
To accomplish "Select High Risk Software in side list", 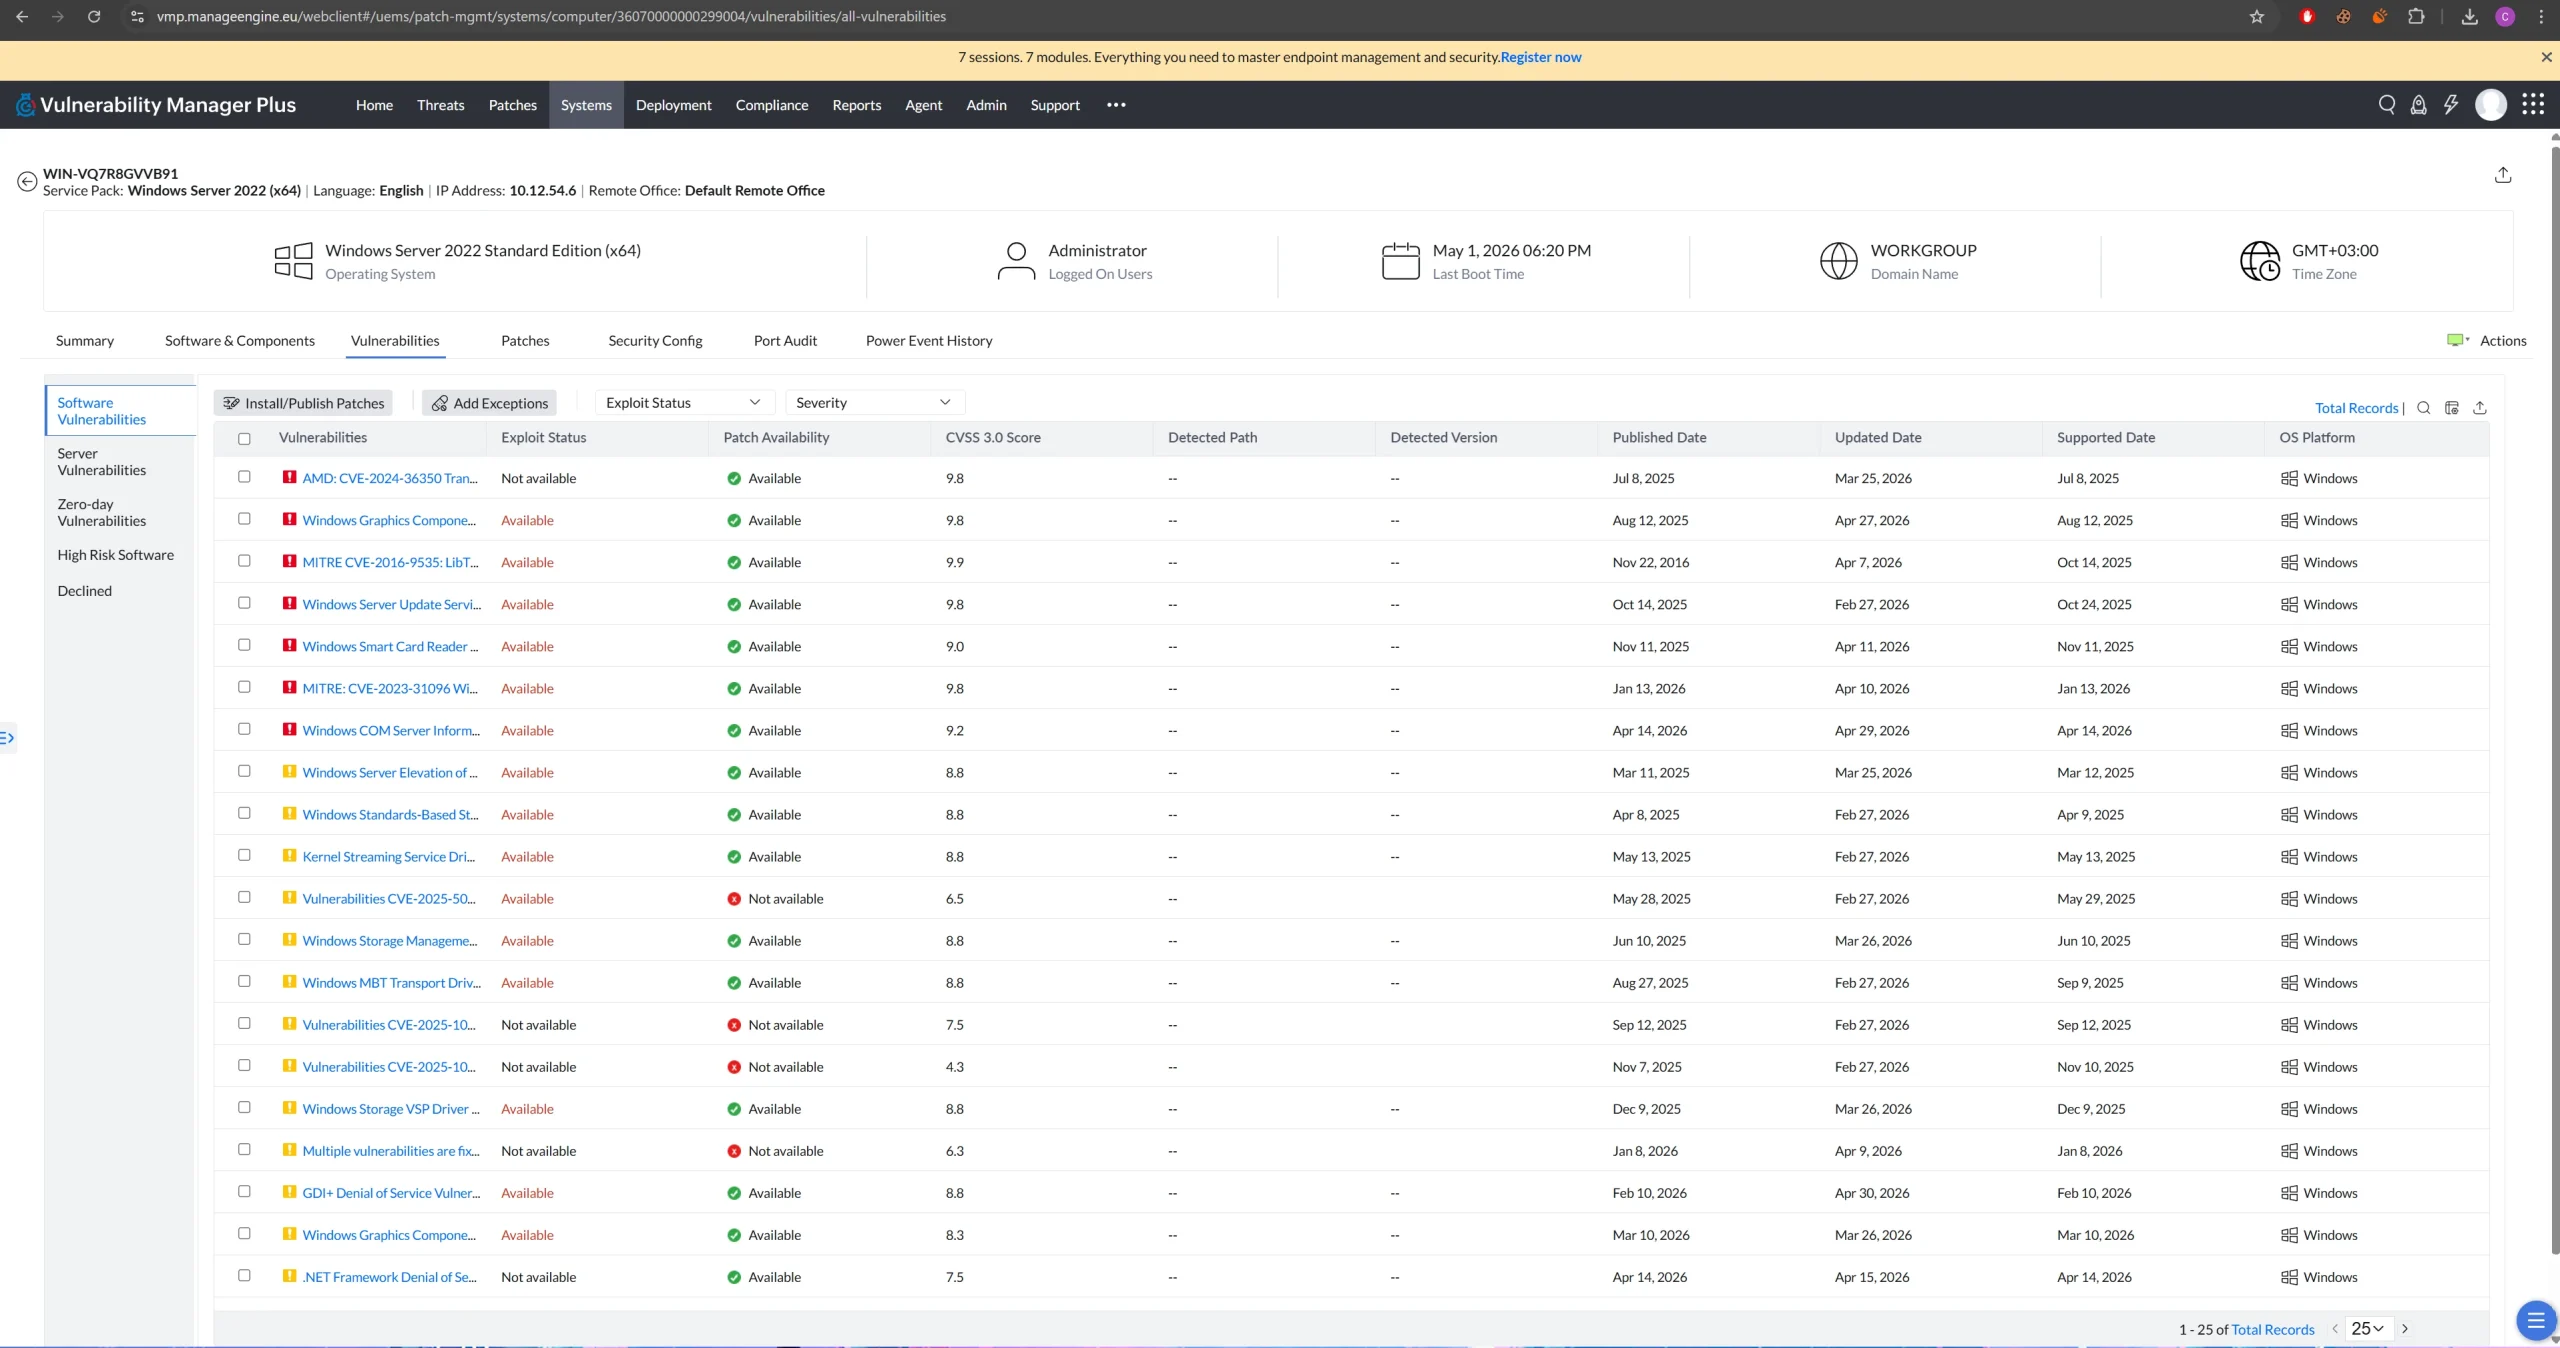I will tap(116, 554).
